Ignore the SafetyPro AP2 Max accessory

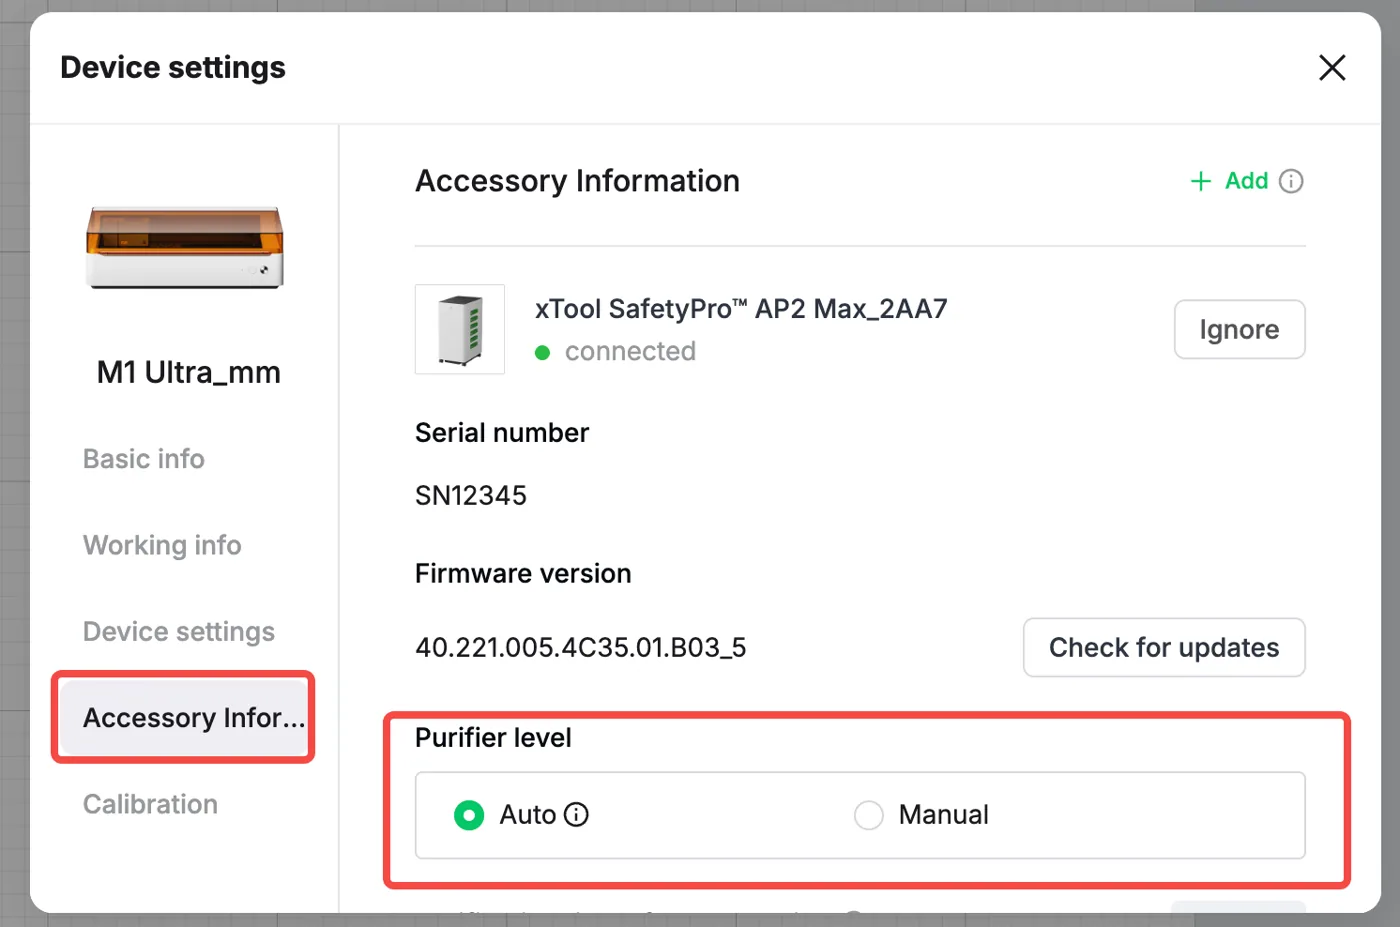coord(1239,329)
